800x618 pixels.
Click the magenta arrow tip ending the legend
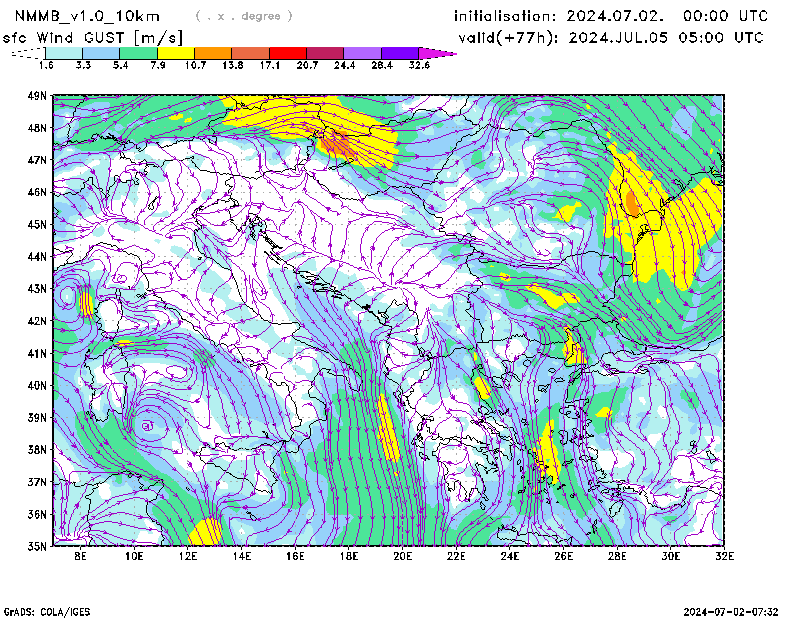point(445,52)
